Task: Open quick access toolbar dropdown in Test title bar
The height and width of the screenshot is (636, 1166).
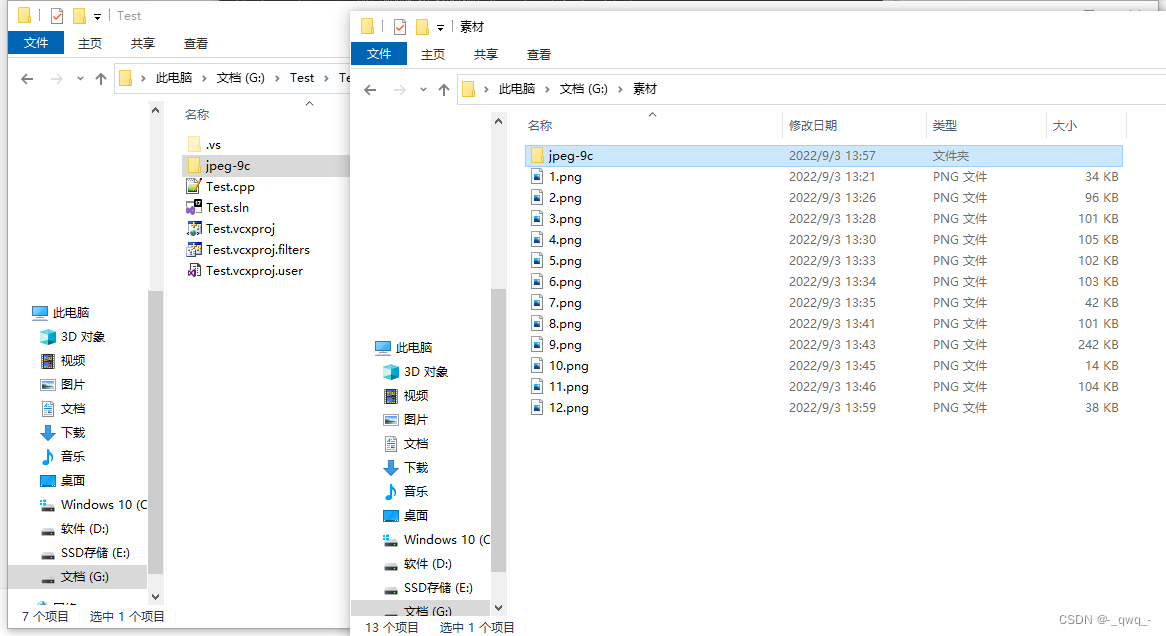Action: 97,16
